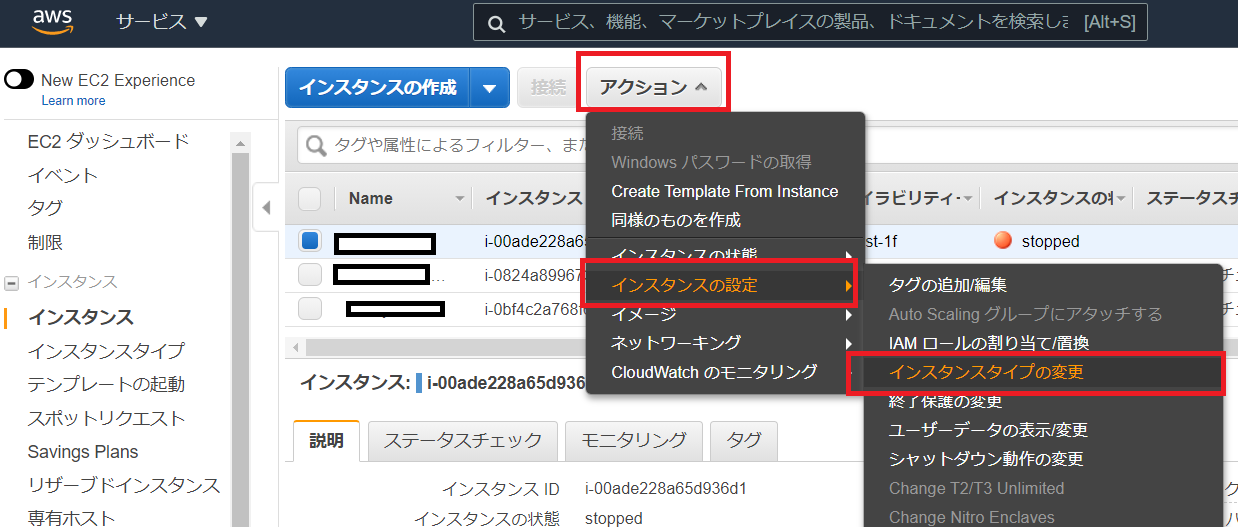Expand インスタンスの状態 submenu
Image resolution: width=1238 pixels, height=527 pixels.
coord(725,254)
